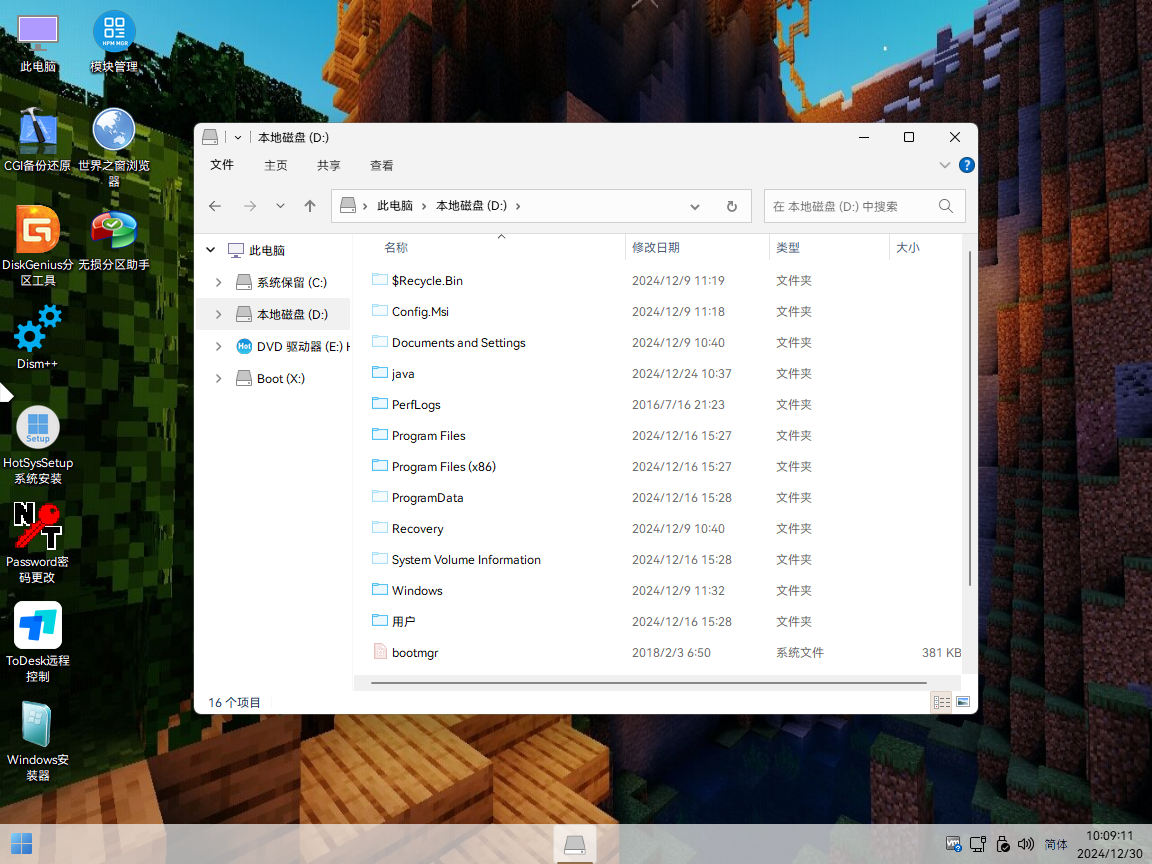Launch CGI备份还原 from the desktop
This screenshot has height=864, width=1152.
[37, 140]
